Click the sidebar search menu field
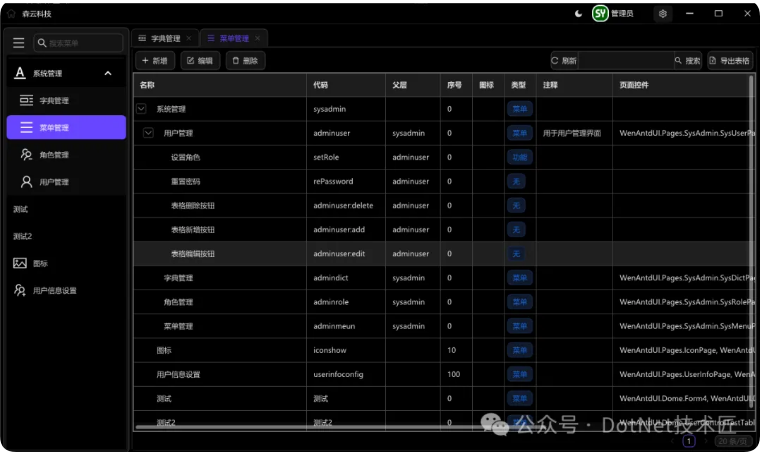This screenshot has width=760, height=452. point(78,43)
